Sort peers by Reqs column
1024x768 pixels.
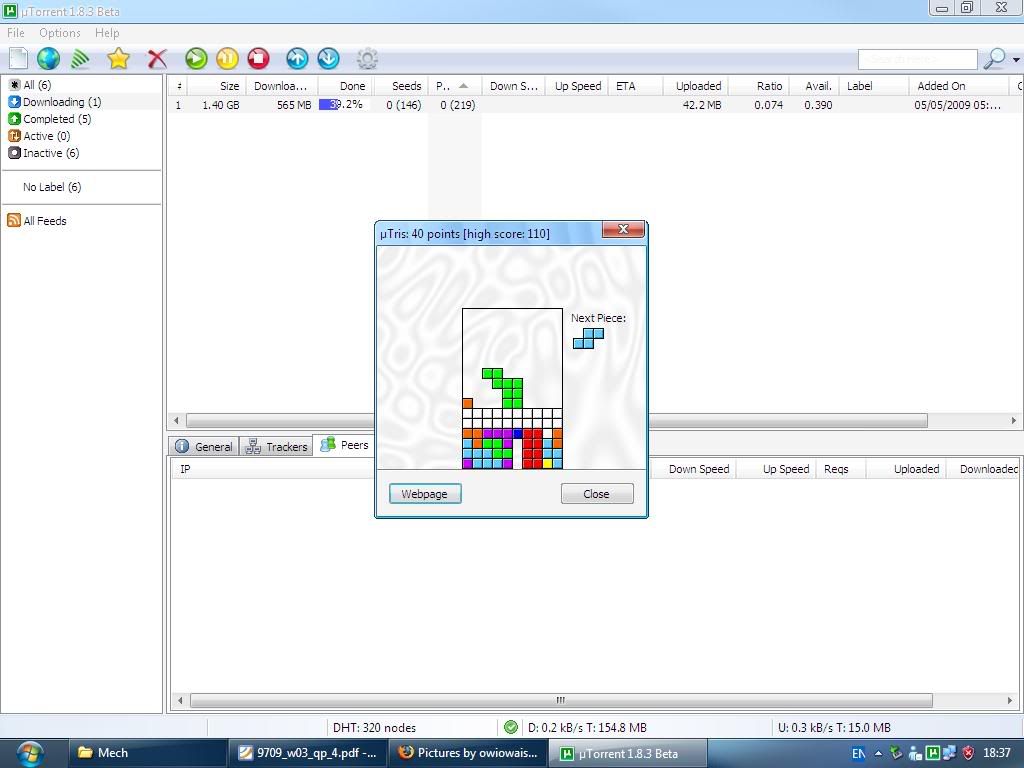click(x=840, y=469)
